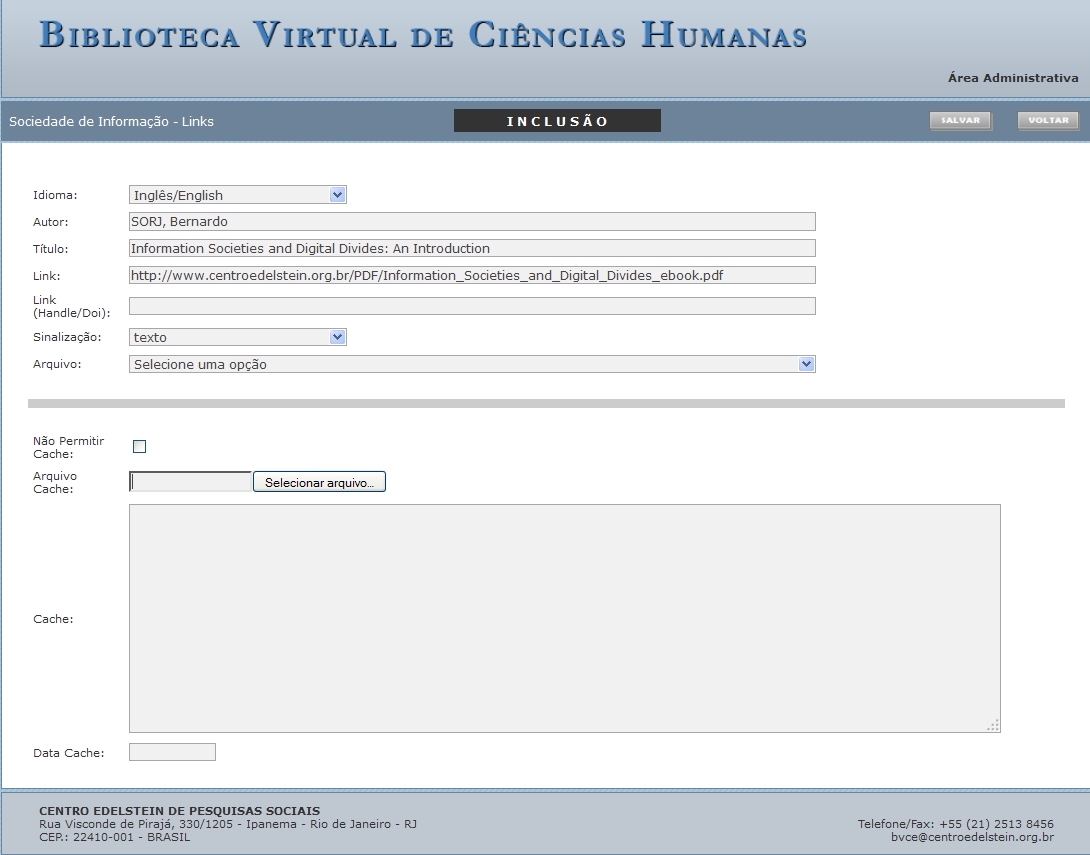Click the INCLUSÃO mode banner
Image resolution: width=1090 pixels, height=855 pixels.
coord(557,121)
